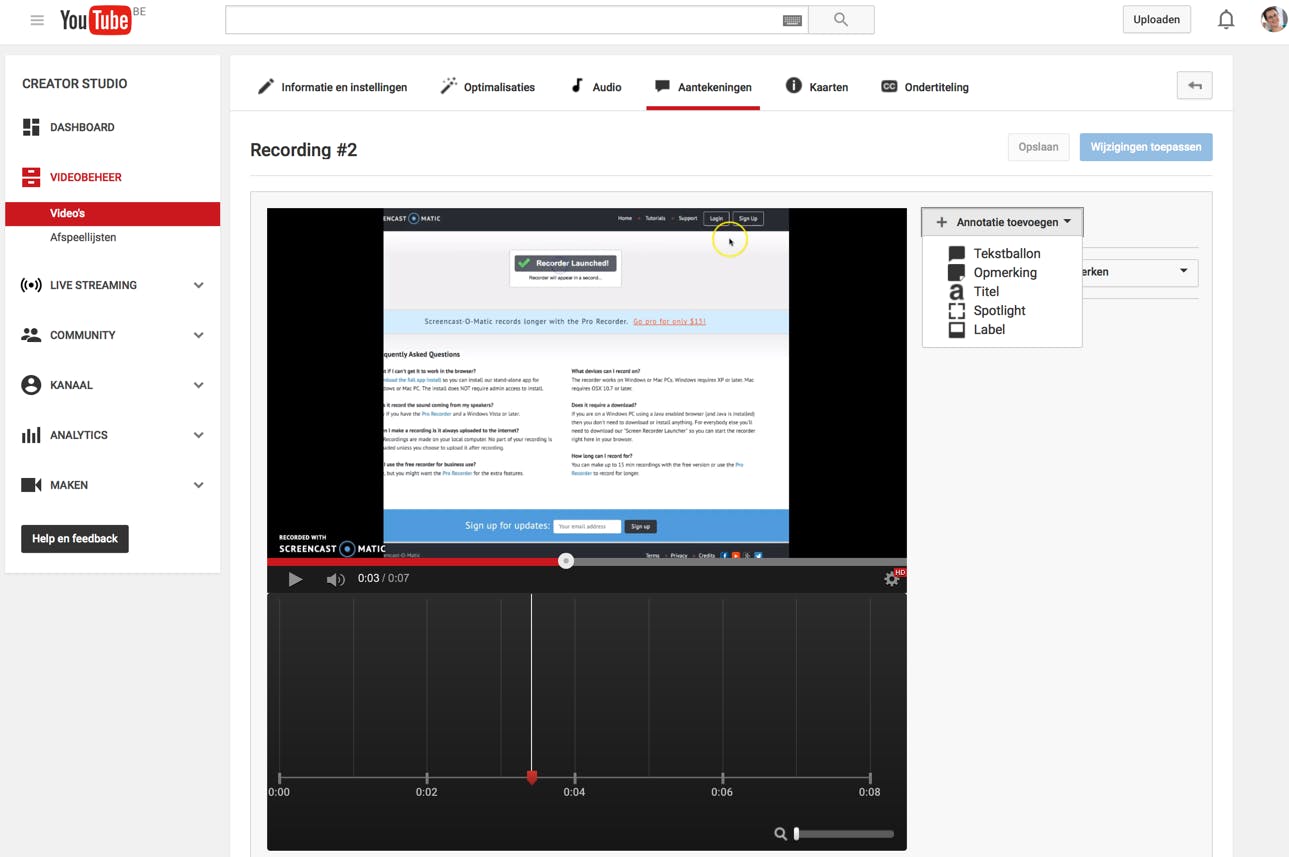Expand the Live Streaming section
1289x857 pixels.
tap(198, 285)
